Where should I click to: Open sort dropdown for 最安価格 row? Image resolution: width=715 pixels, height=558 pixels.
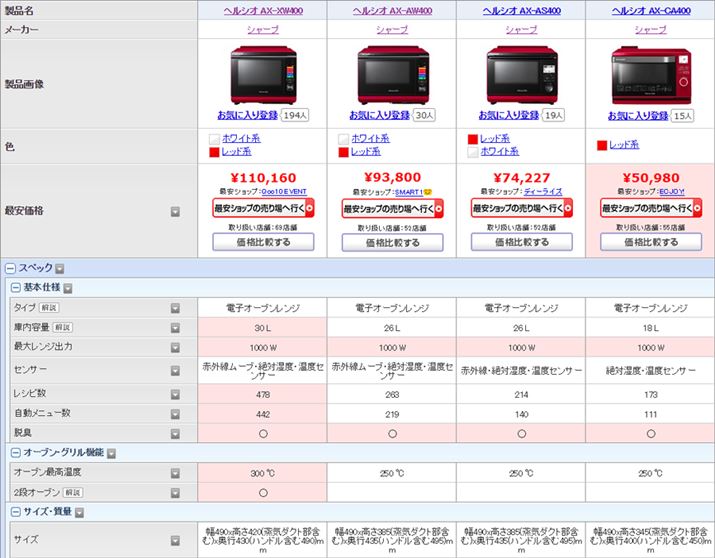pyautogui.click(x=175, y=211)
